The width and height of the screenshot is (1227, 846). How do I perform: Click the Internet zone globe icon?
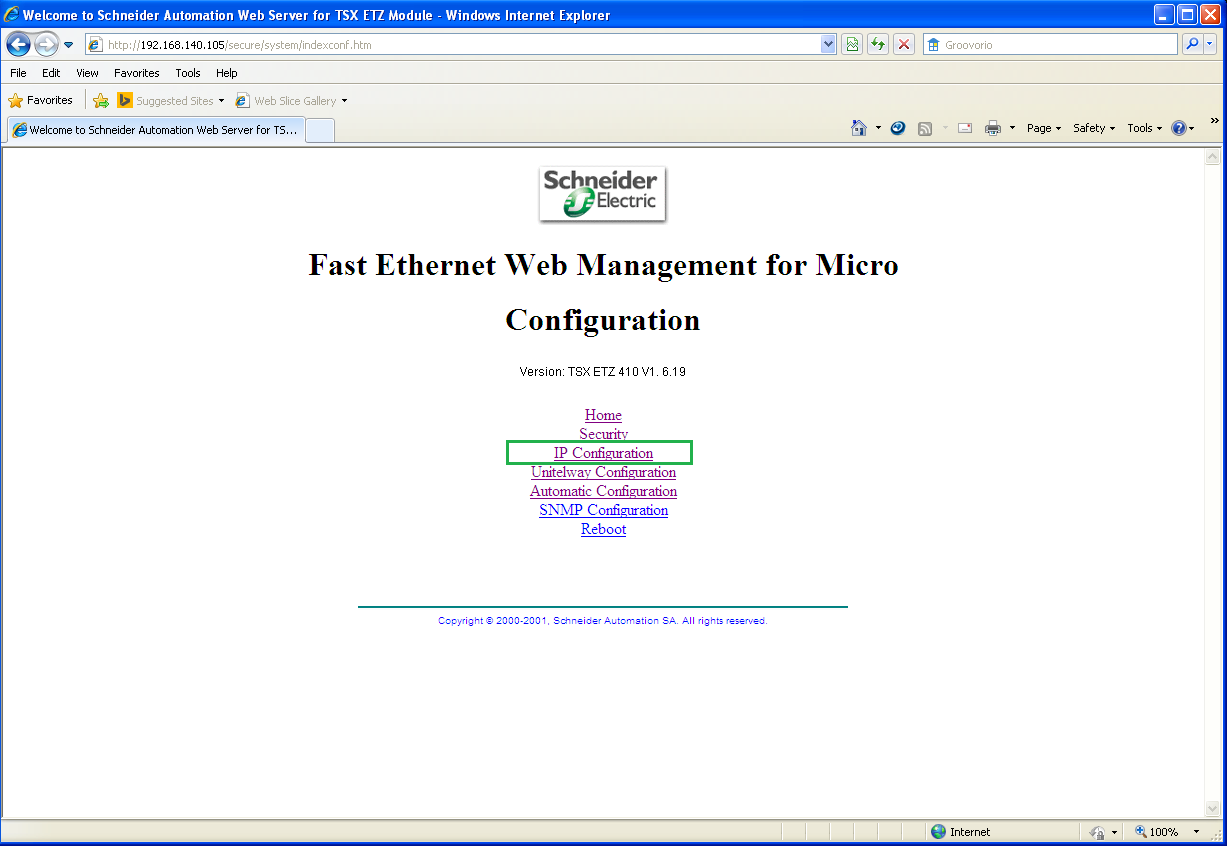click(x=938, y=832)
